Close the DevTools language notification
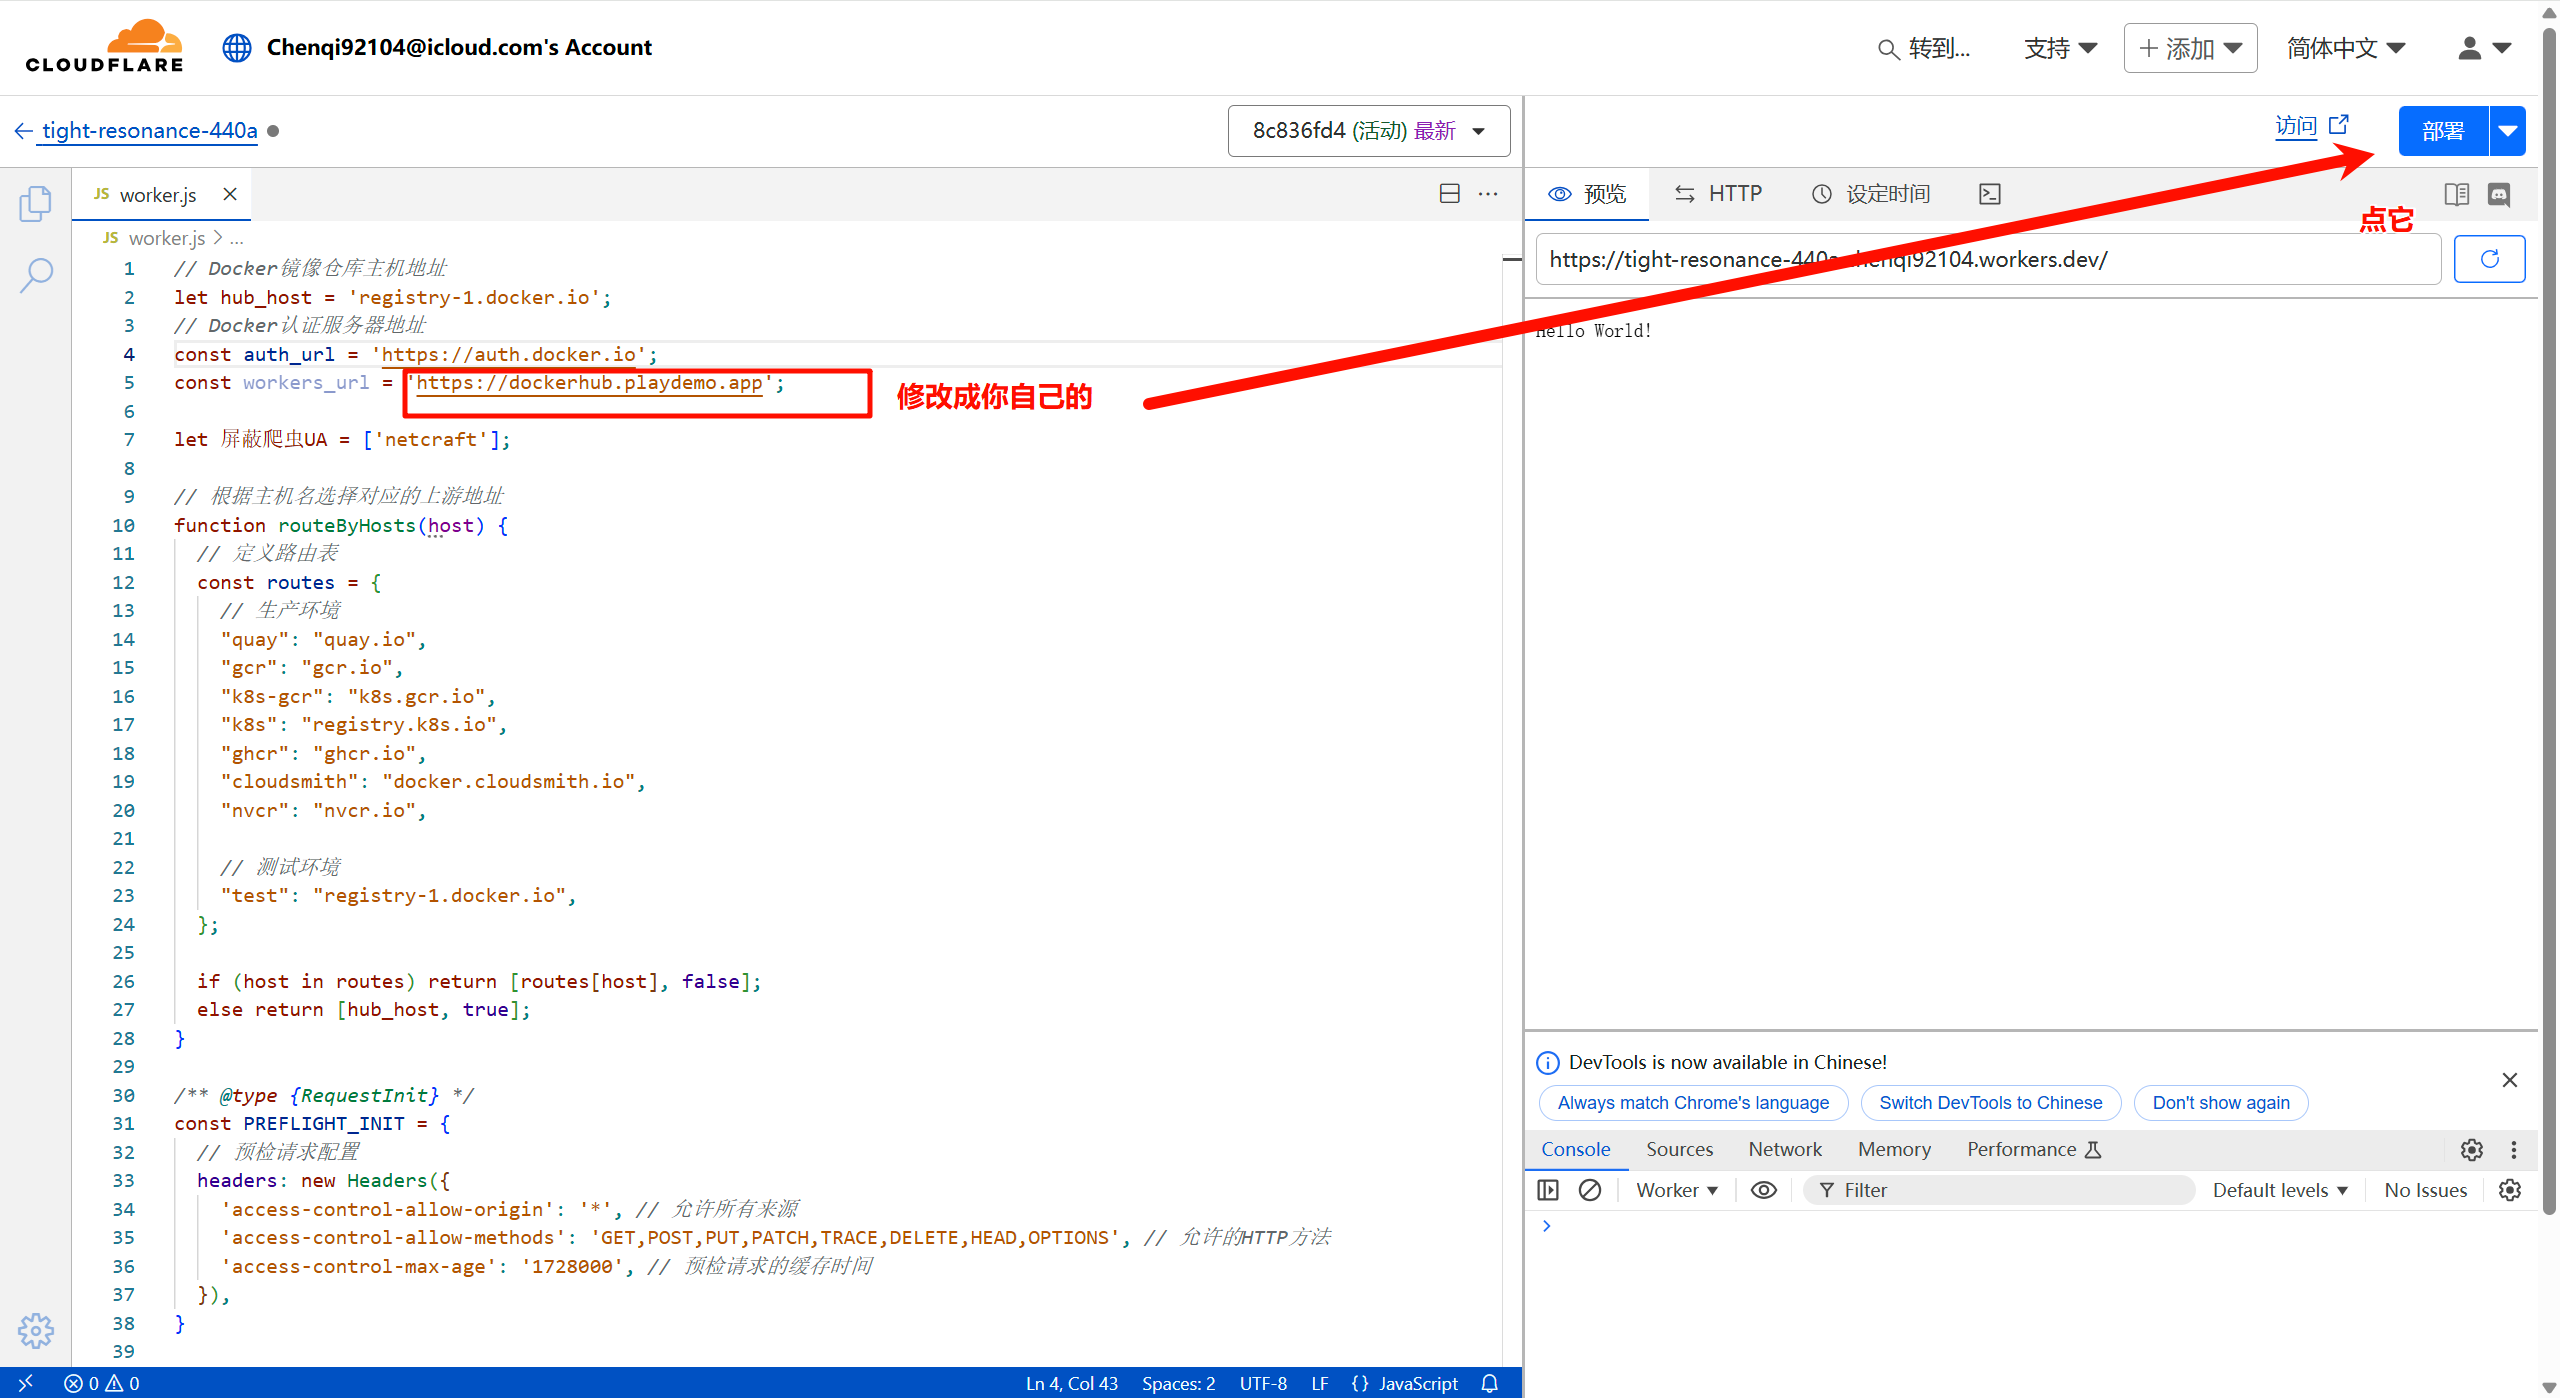This screenshot has width=2560, height=1398. (x=2510, y=1080)
